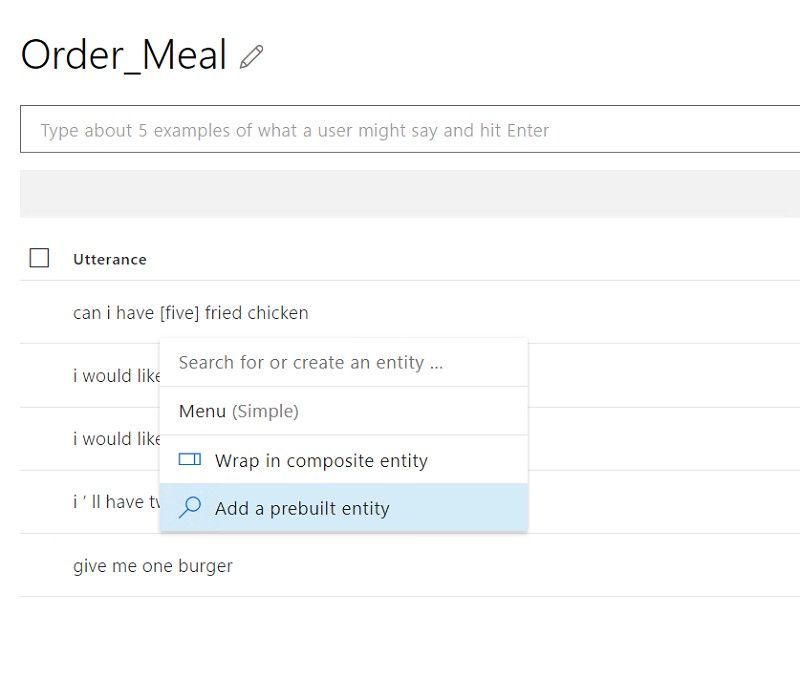The image size is (800, 677).
Task: Click the prebuilt entity magnifier icon
Action: coord(190,508)
